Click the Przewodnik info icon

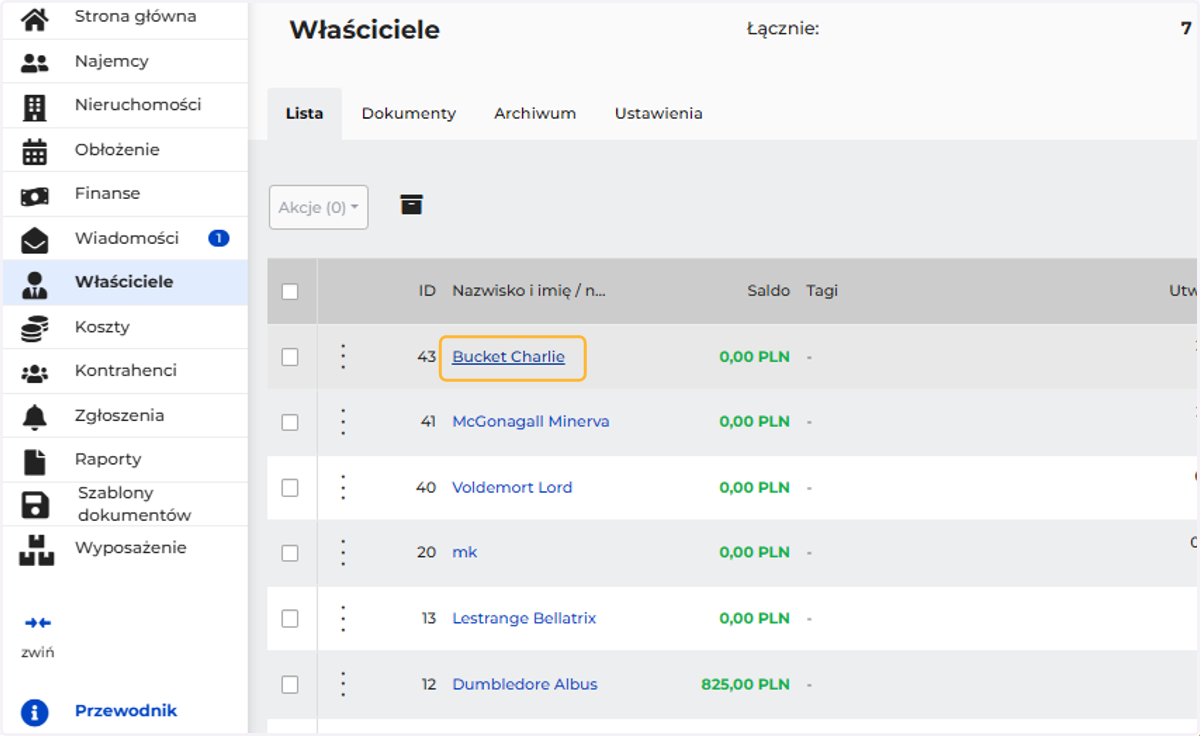[x=35, y=712]
